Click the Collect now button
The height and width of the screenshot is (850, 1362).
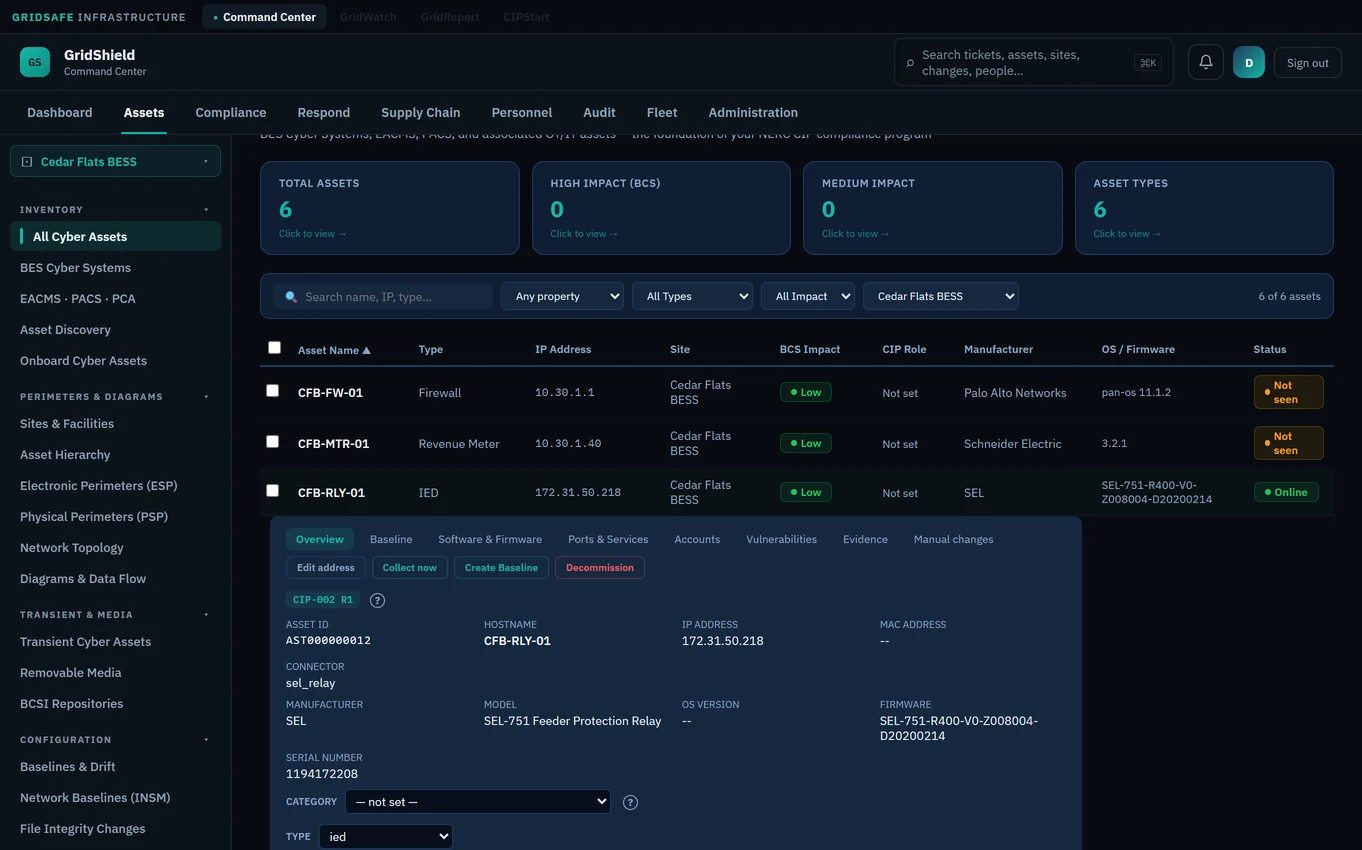tap(410, 568)
